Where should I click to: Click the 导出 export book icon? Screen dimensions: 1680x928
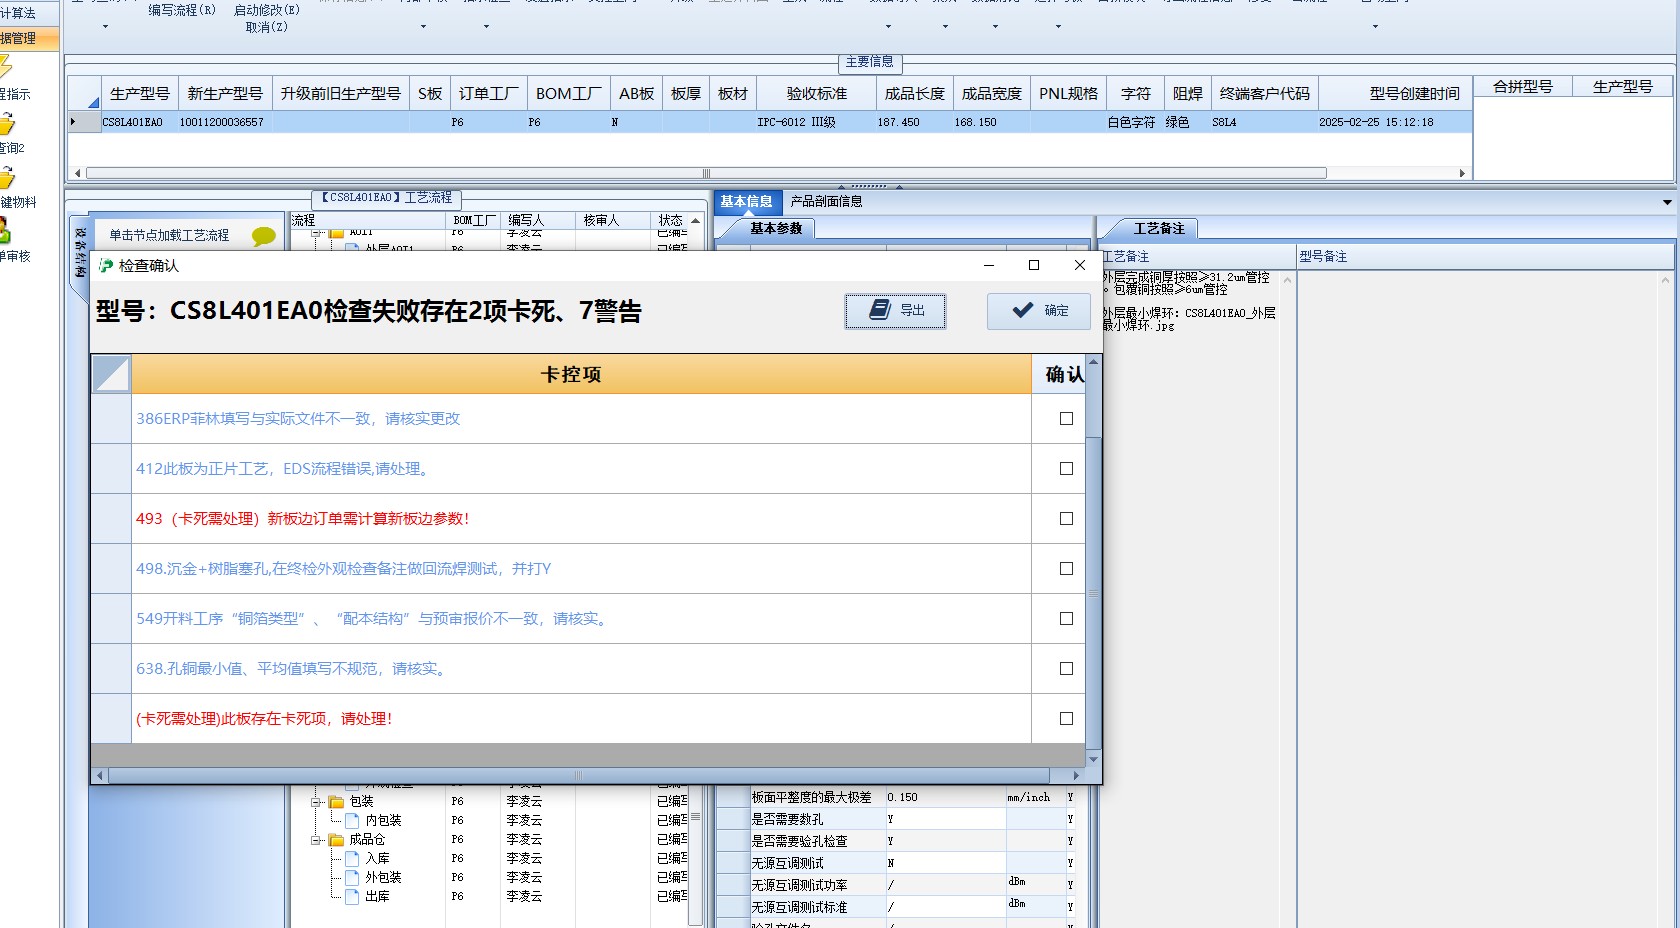[879, 310]
